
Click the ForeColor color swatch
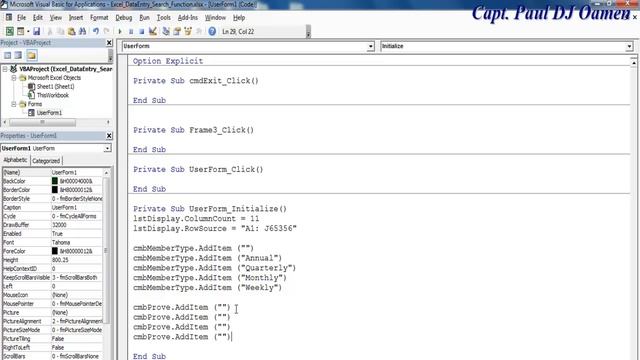click(x=55, y=251)
